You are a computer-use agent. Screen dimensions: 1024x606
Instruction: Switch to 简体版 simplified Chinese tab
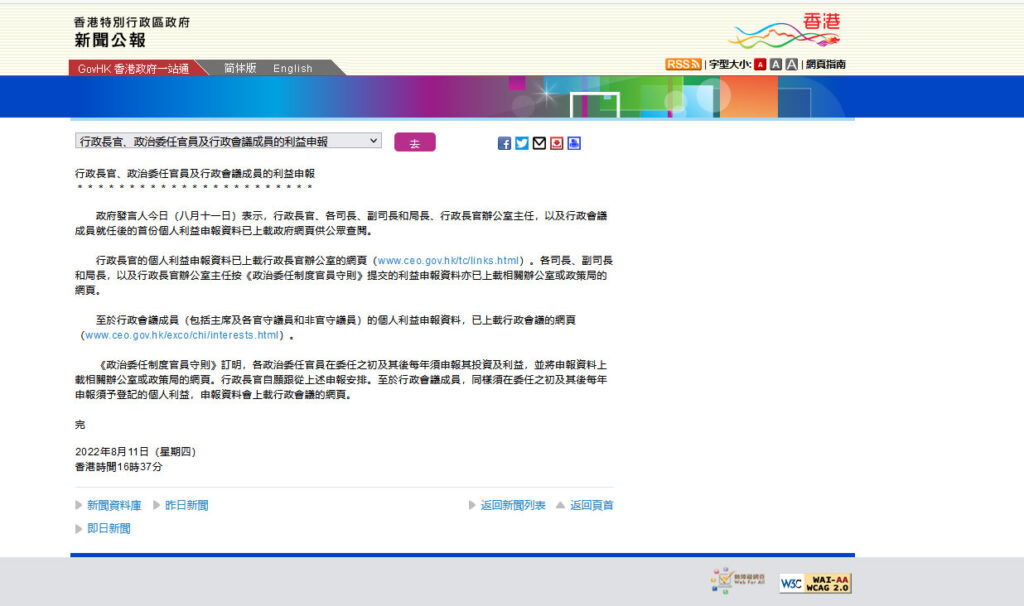240,68
